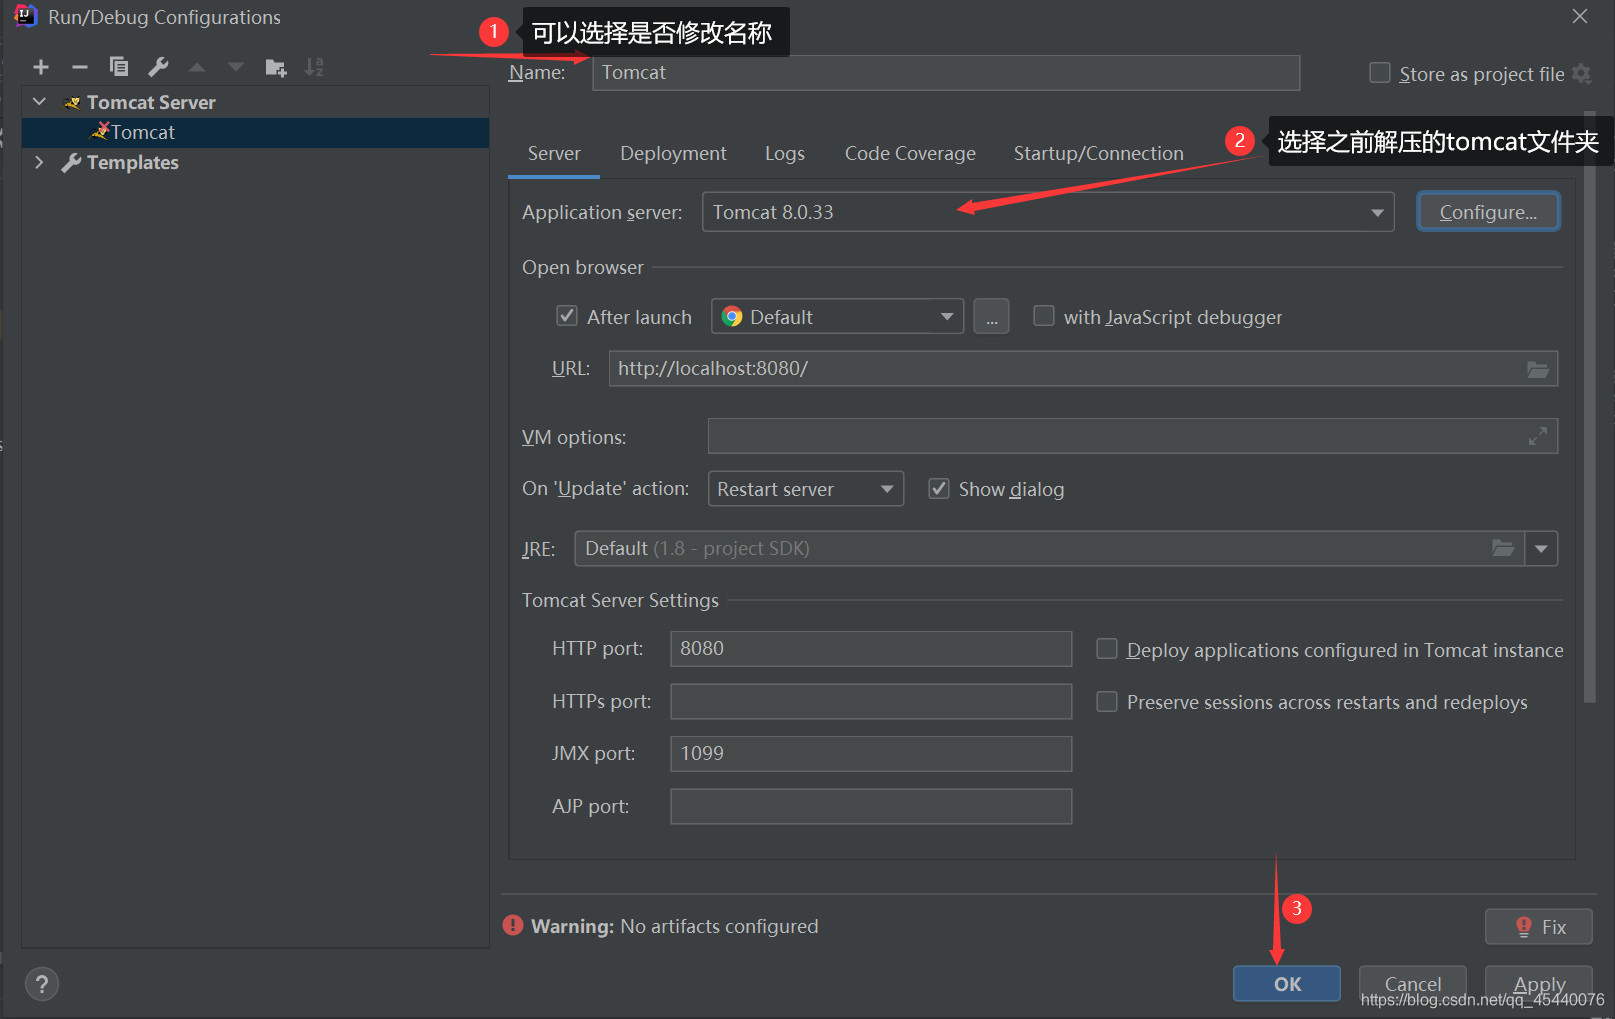Toggle Store as project file checkbox

tap(1380, 73)
